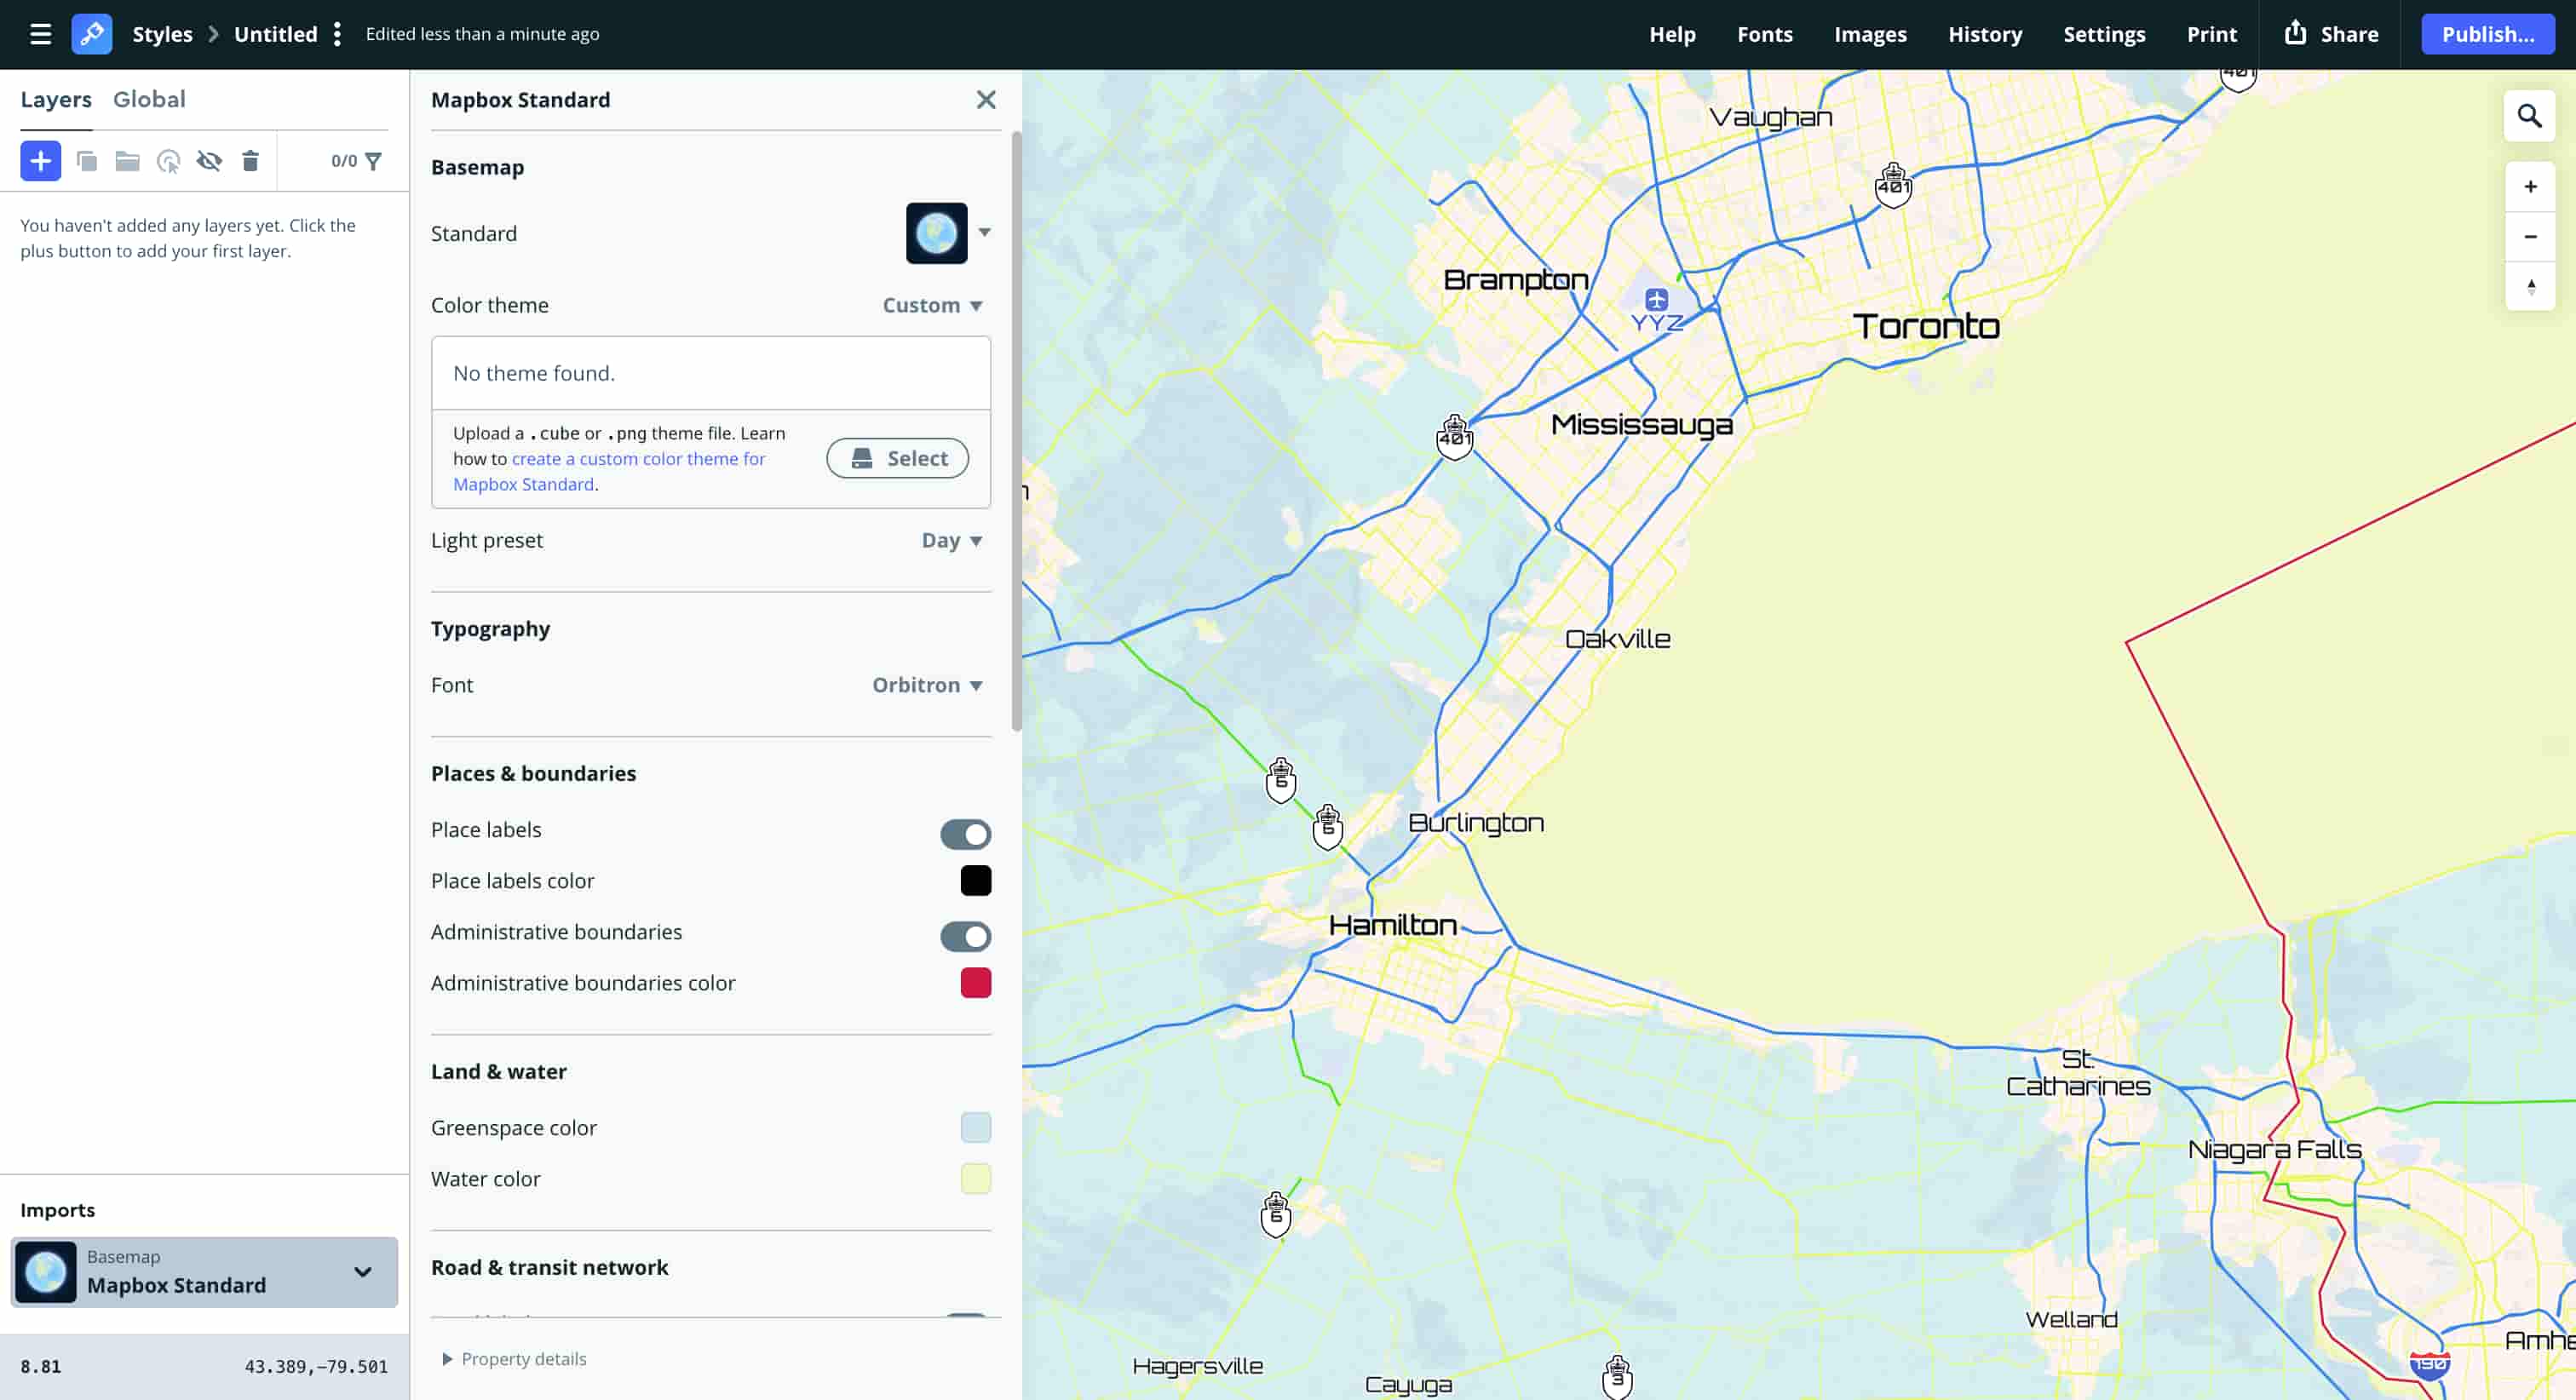Click the Publish button
The height and width of the screenshot is (1400, 2576).
pos(2488,33)
